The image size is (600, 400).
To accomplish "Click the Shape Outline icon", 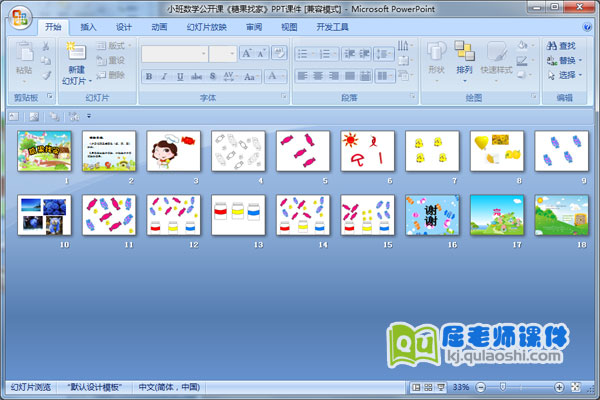I will click(523, 60).
